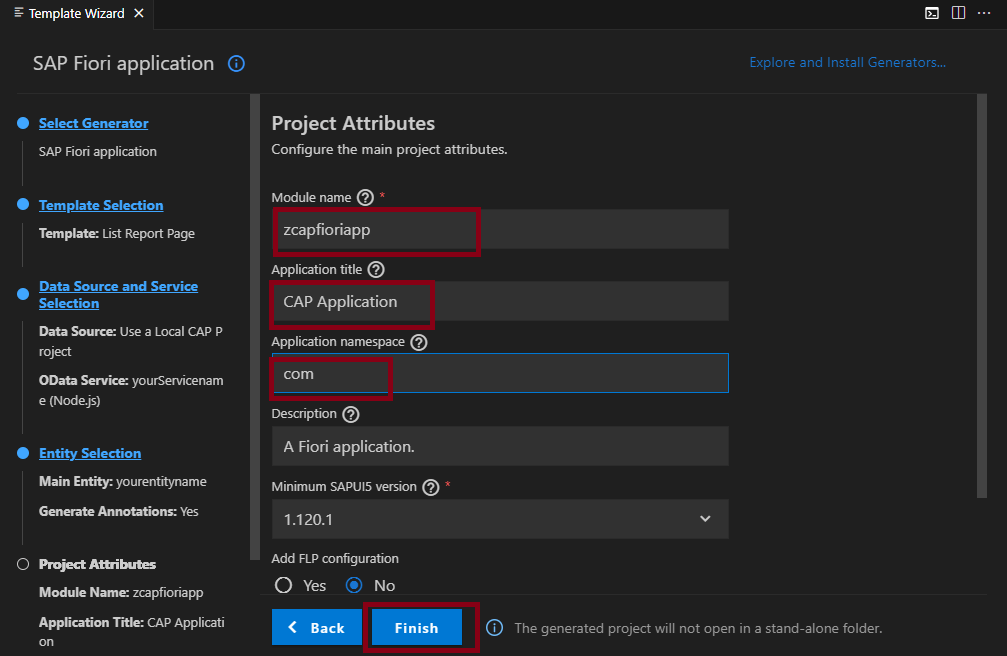The image size is (1007, 656).
Task: Click the Description input field
Action: 500,446
